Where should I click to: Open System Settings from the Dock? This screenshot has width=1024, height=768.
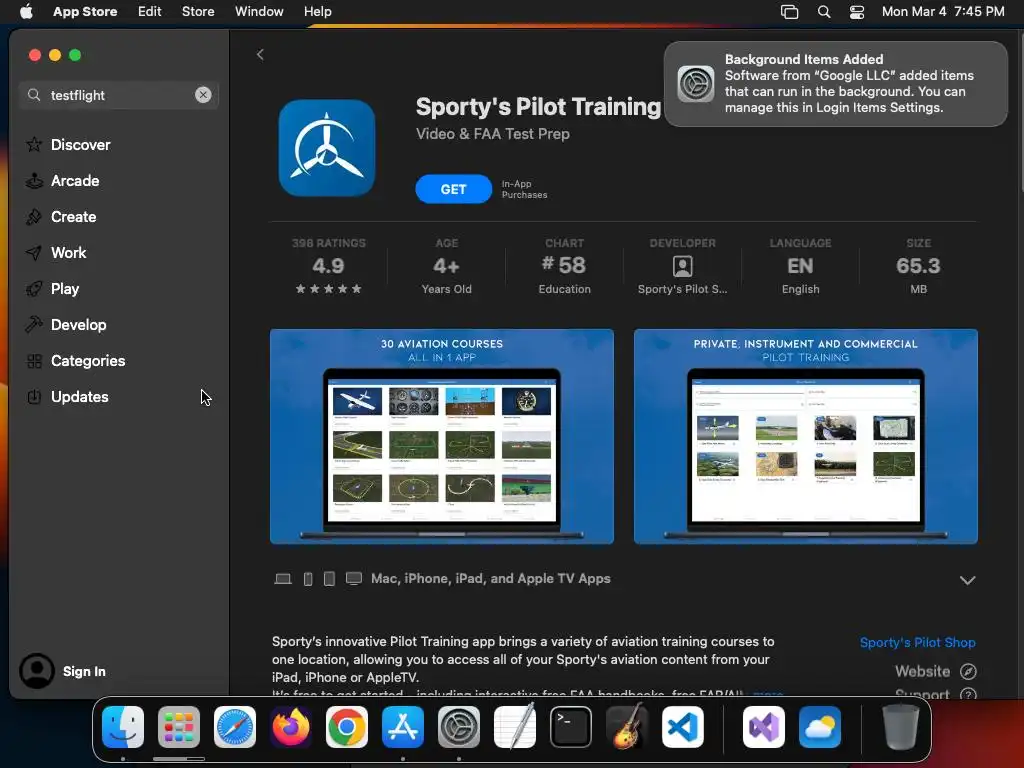(459, 726)
